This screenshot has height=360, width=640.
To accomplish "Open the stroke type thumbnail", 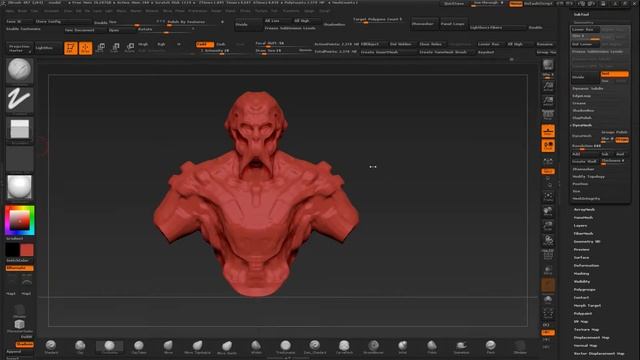I will click(x=19, y=100).
